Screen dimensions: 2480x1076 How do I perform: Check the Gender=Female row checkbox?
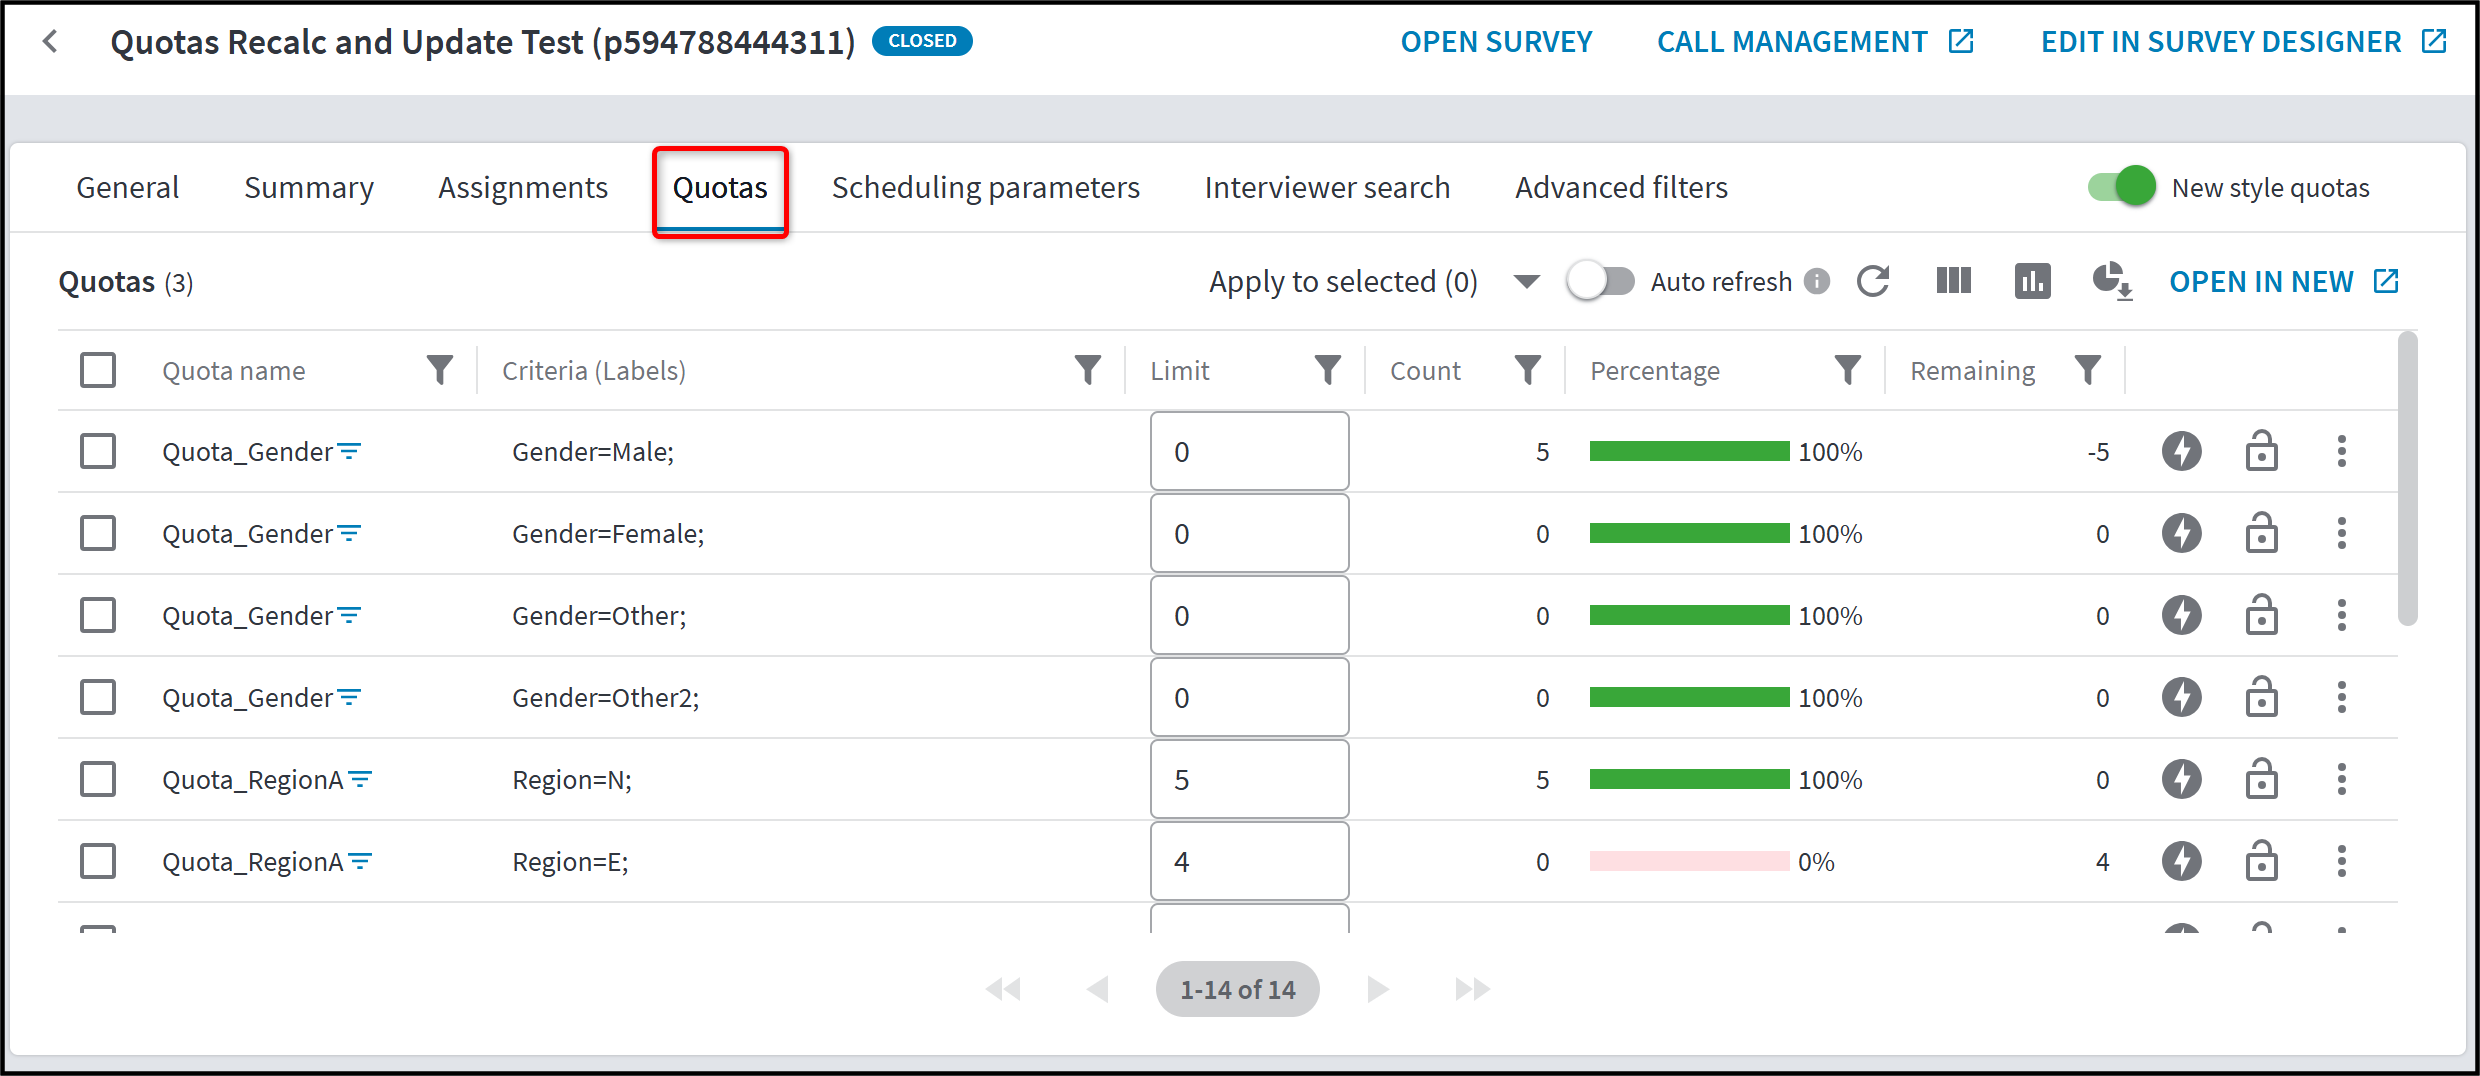tap(98, 533)
